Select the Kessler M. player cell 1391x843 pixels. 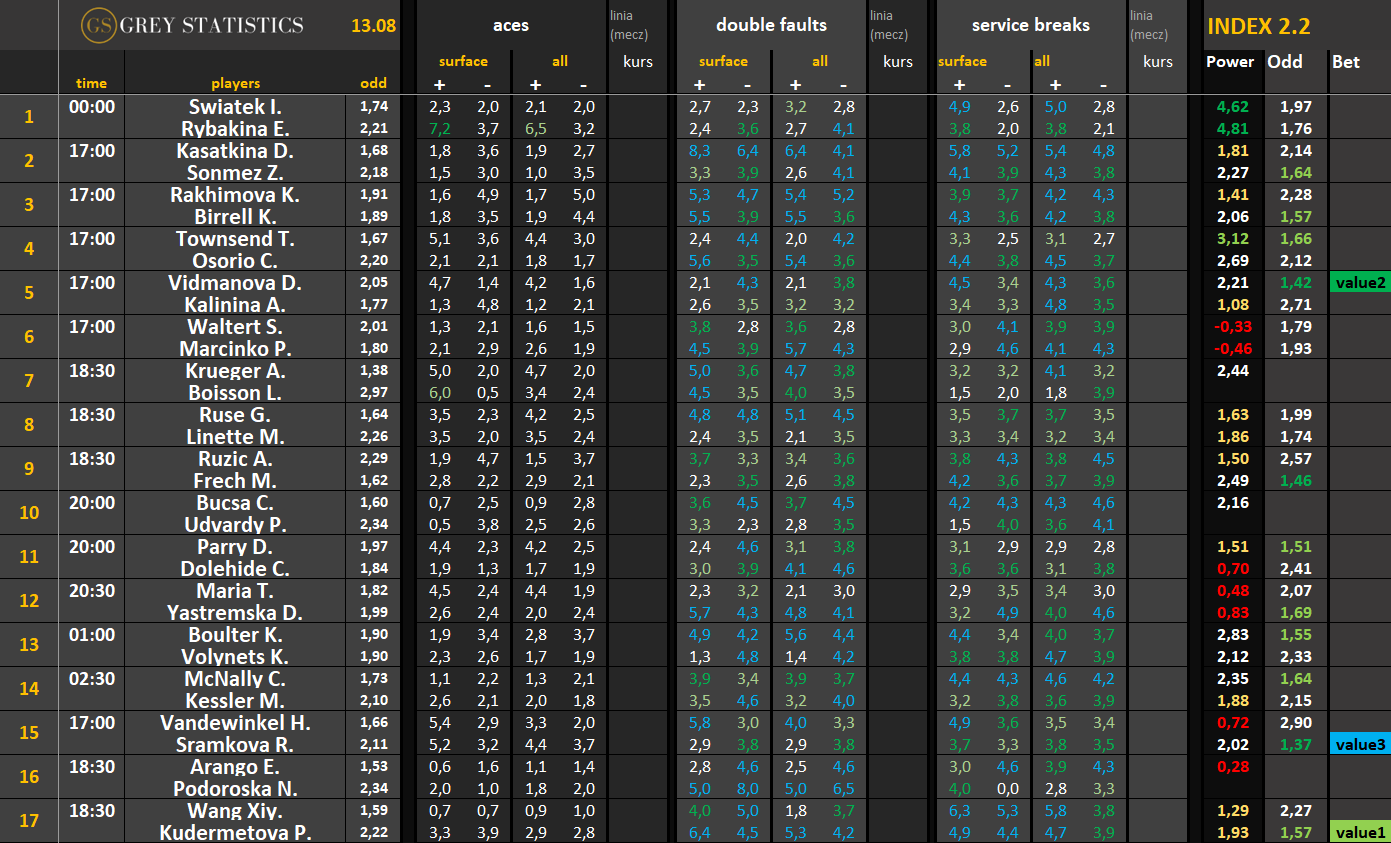(x=235, y=700)
